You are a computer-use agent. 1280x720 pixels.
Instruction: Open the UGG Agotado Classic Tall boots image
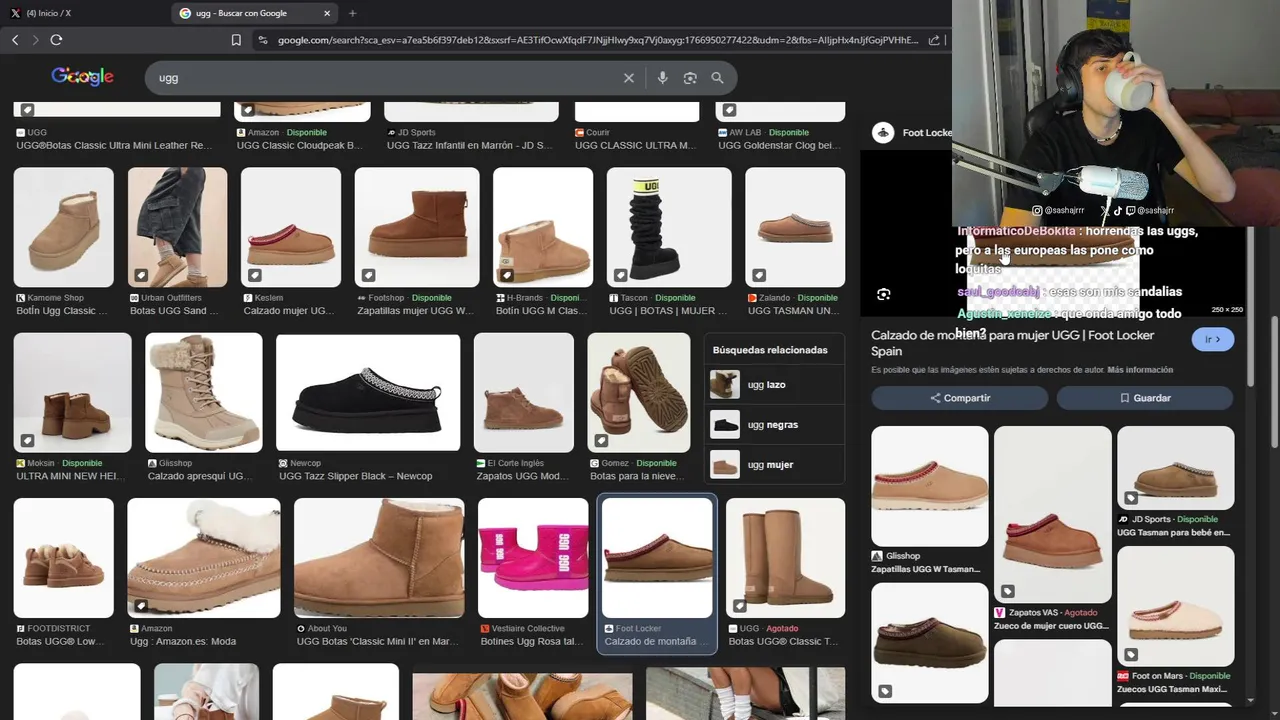click(x=785, y=558)
